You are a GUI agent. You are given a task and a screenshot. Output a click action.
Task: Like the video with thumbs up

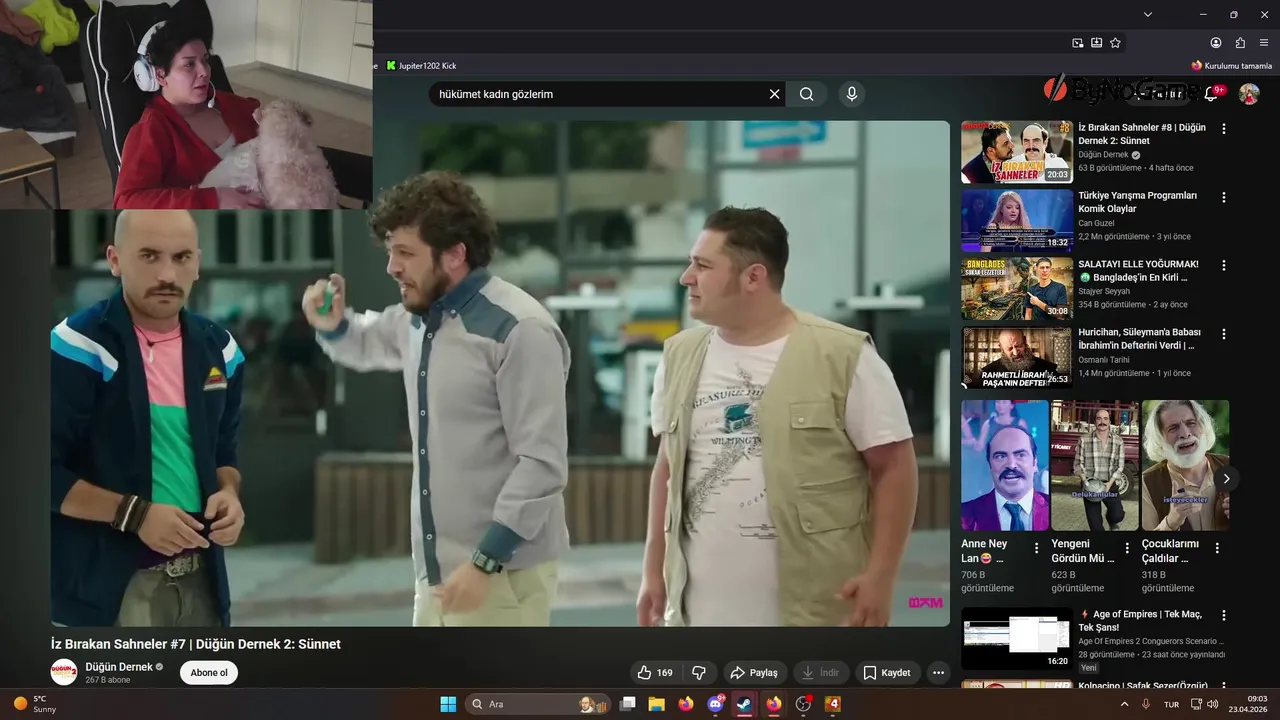655,673
